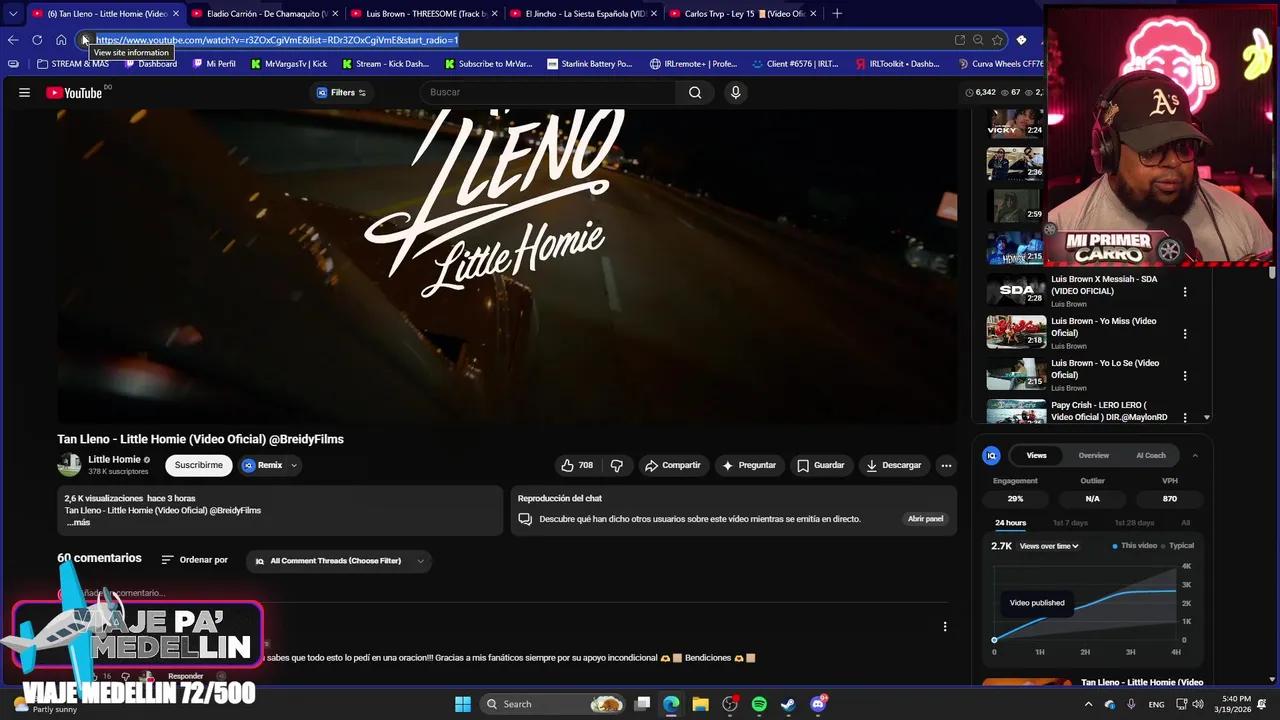Share the video via Compartir
This screenshot has width=1280, height=720.
[672, 465]
